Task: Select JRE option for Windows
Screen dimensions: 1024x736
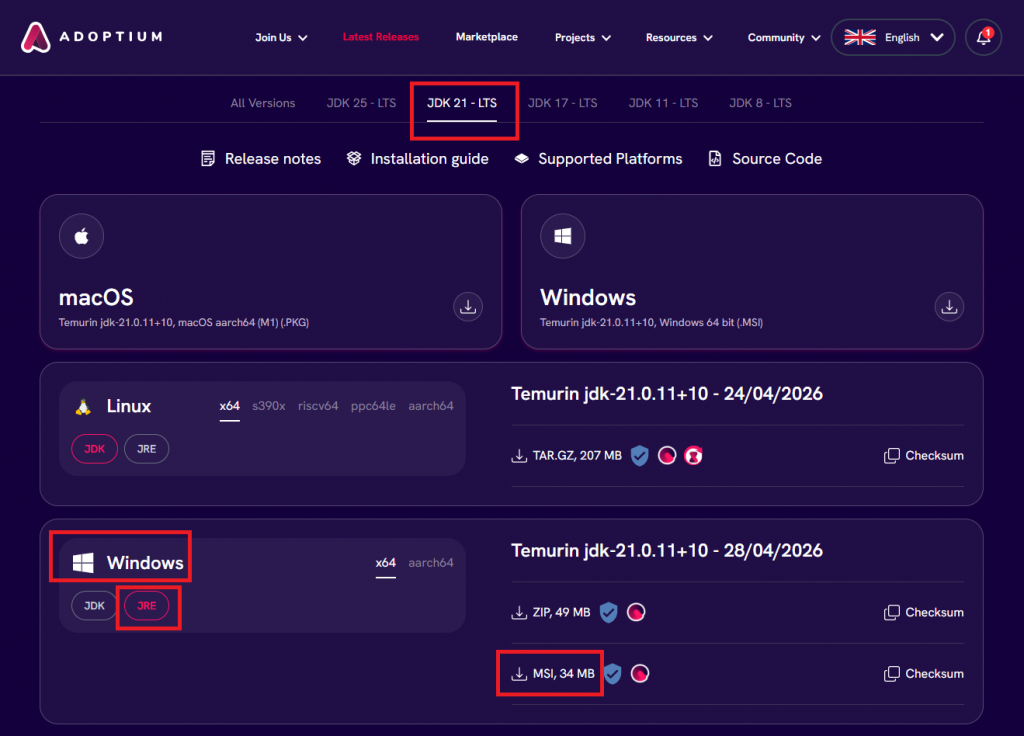Action: [146, 605]
